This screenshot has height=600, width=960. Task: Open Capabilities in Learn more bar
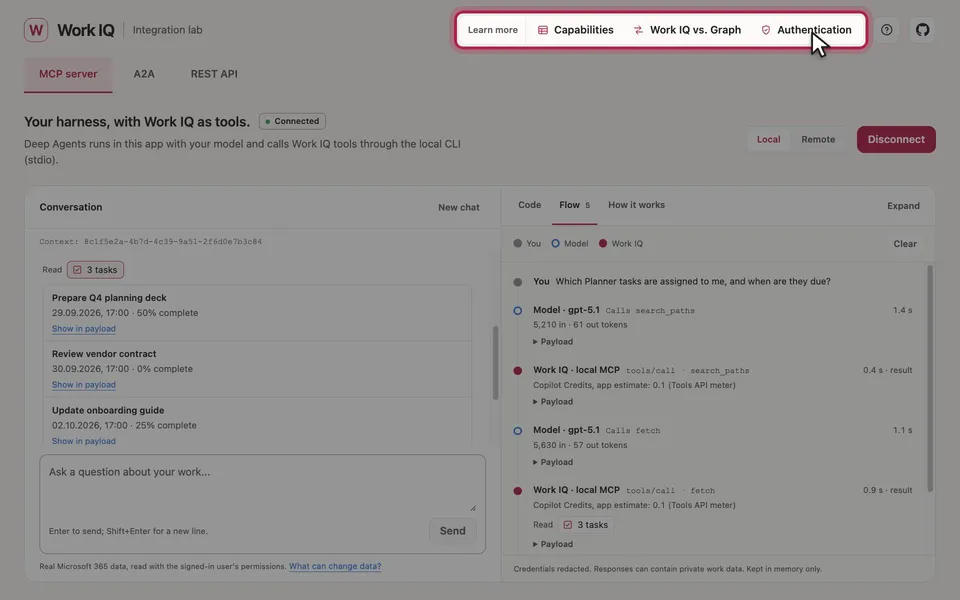click(x=576, y=30)
